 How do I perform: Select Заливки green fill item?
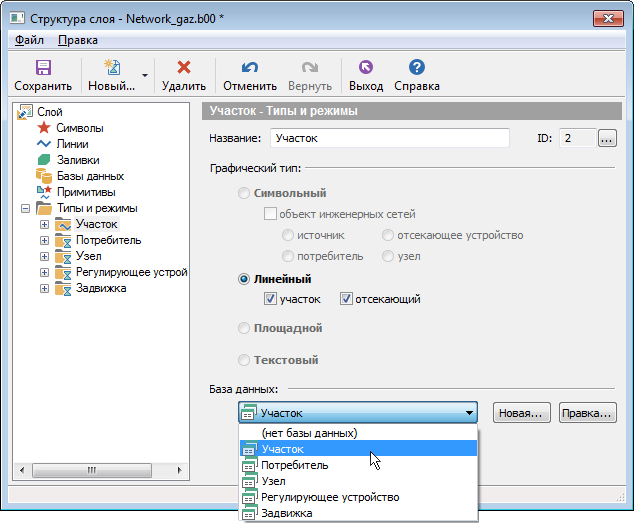tap(44, 160)
